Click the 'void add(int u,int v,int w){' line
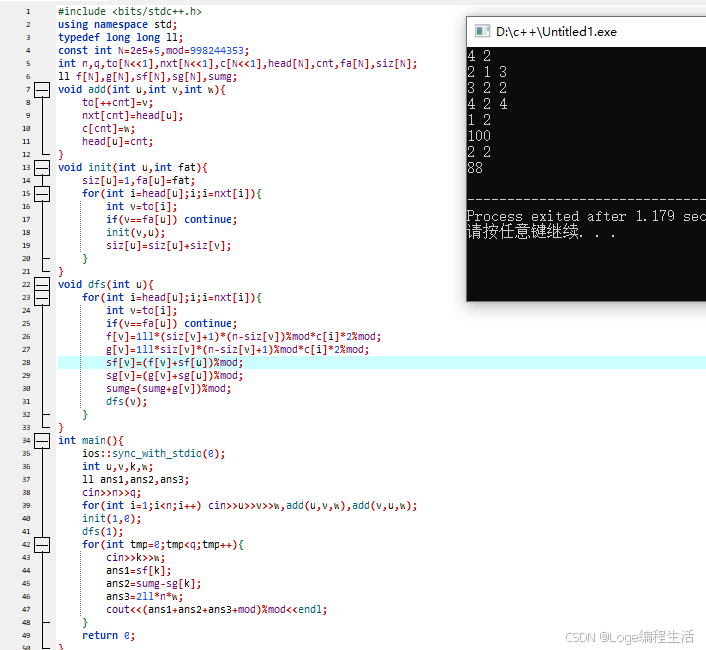The image size is (706, 650). coord(142,90)
